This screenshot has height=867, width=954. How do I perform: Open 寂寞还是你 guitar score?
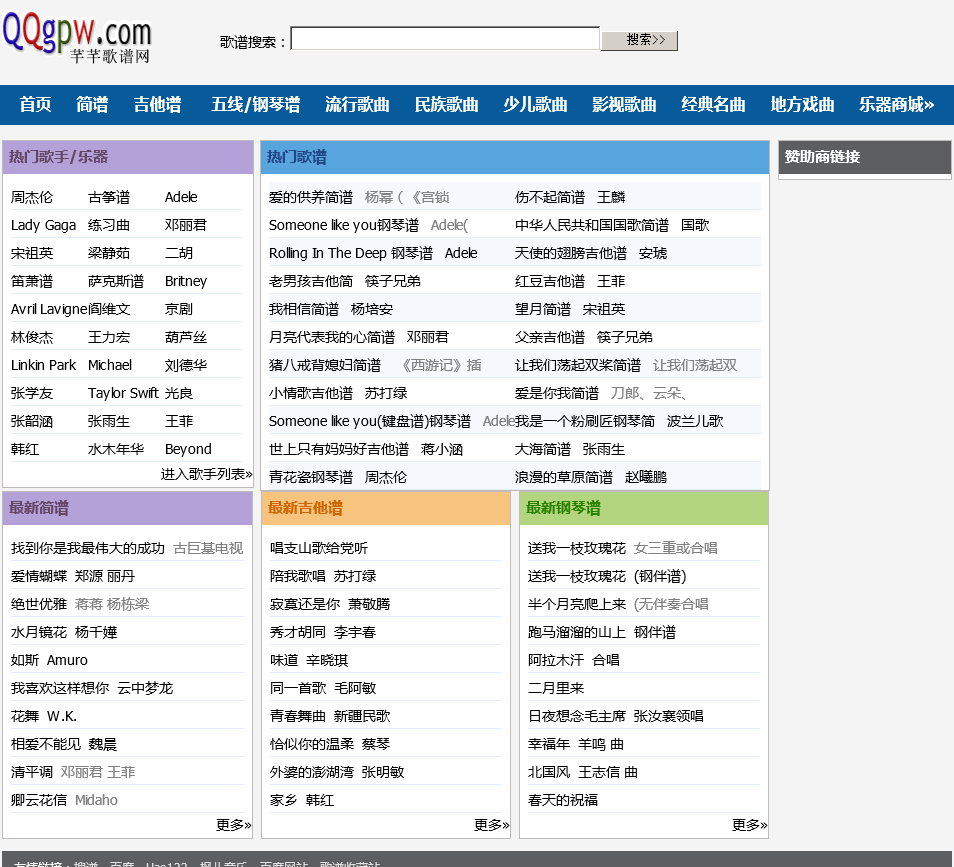click(x=305, y=604)
